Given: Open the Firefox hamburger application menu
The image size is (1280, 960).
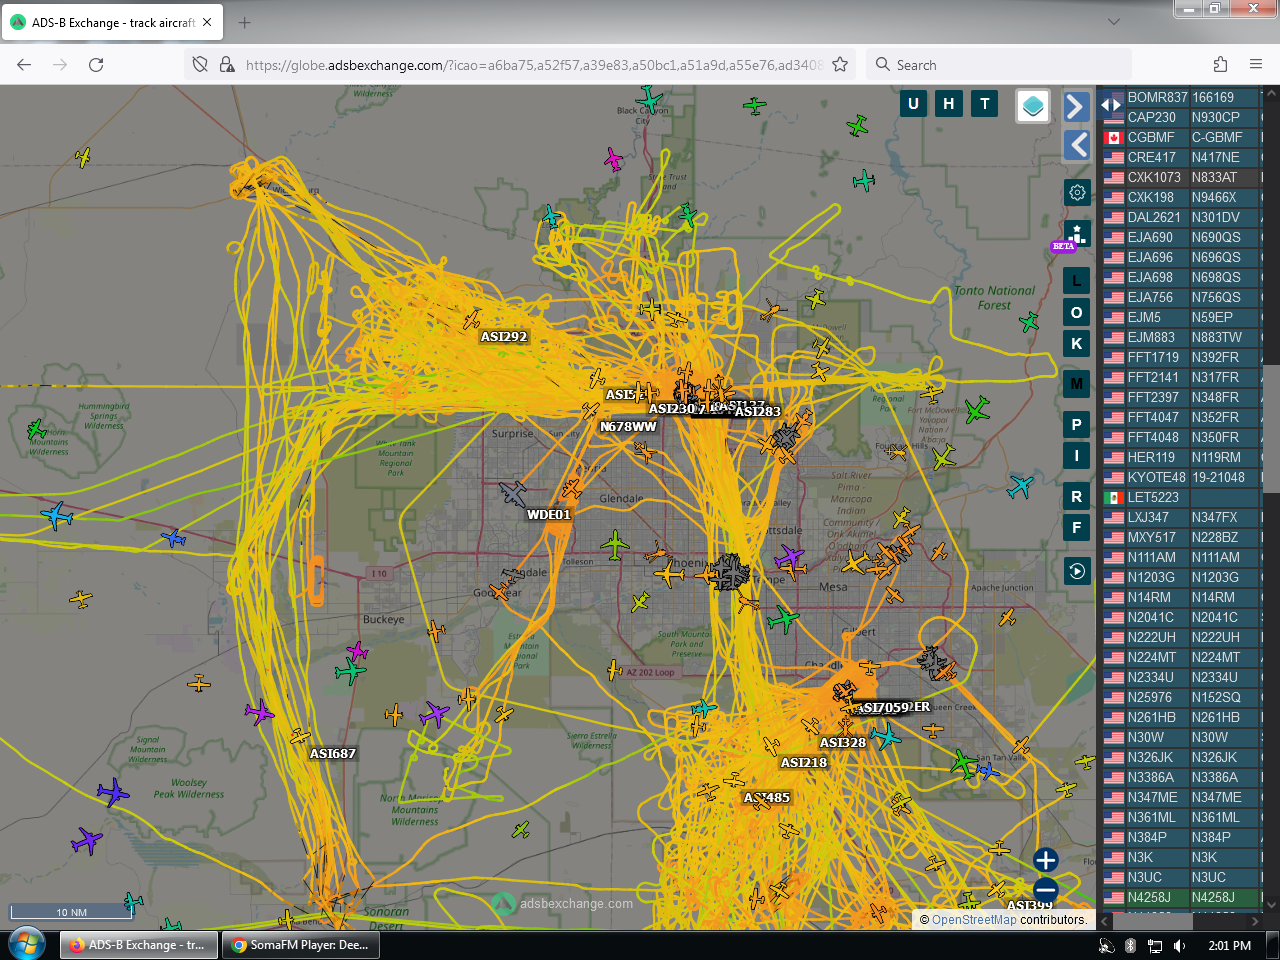Looking at the screenshot, I should [1256, 64].
